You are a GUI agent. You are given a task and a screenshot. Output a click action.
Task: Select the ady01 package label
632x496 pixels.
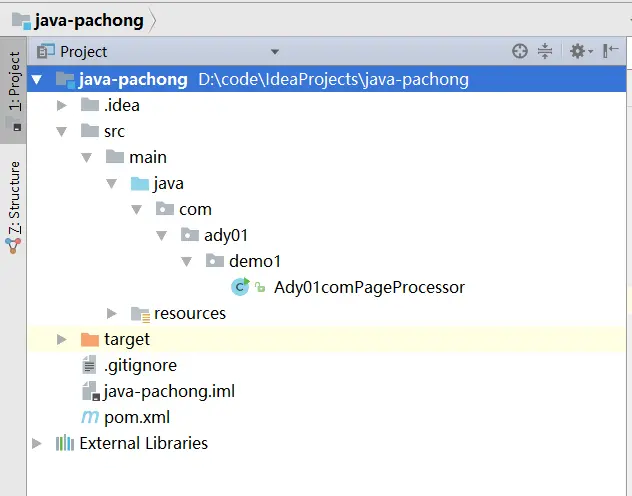coord(226,235)
